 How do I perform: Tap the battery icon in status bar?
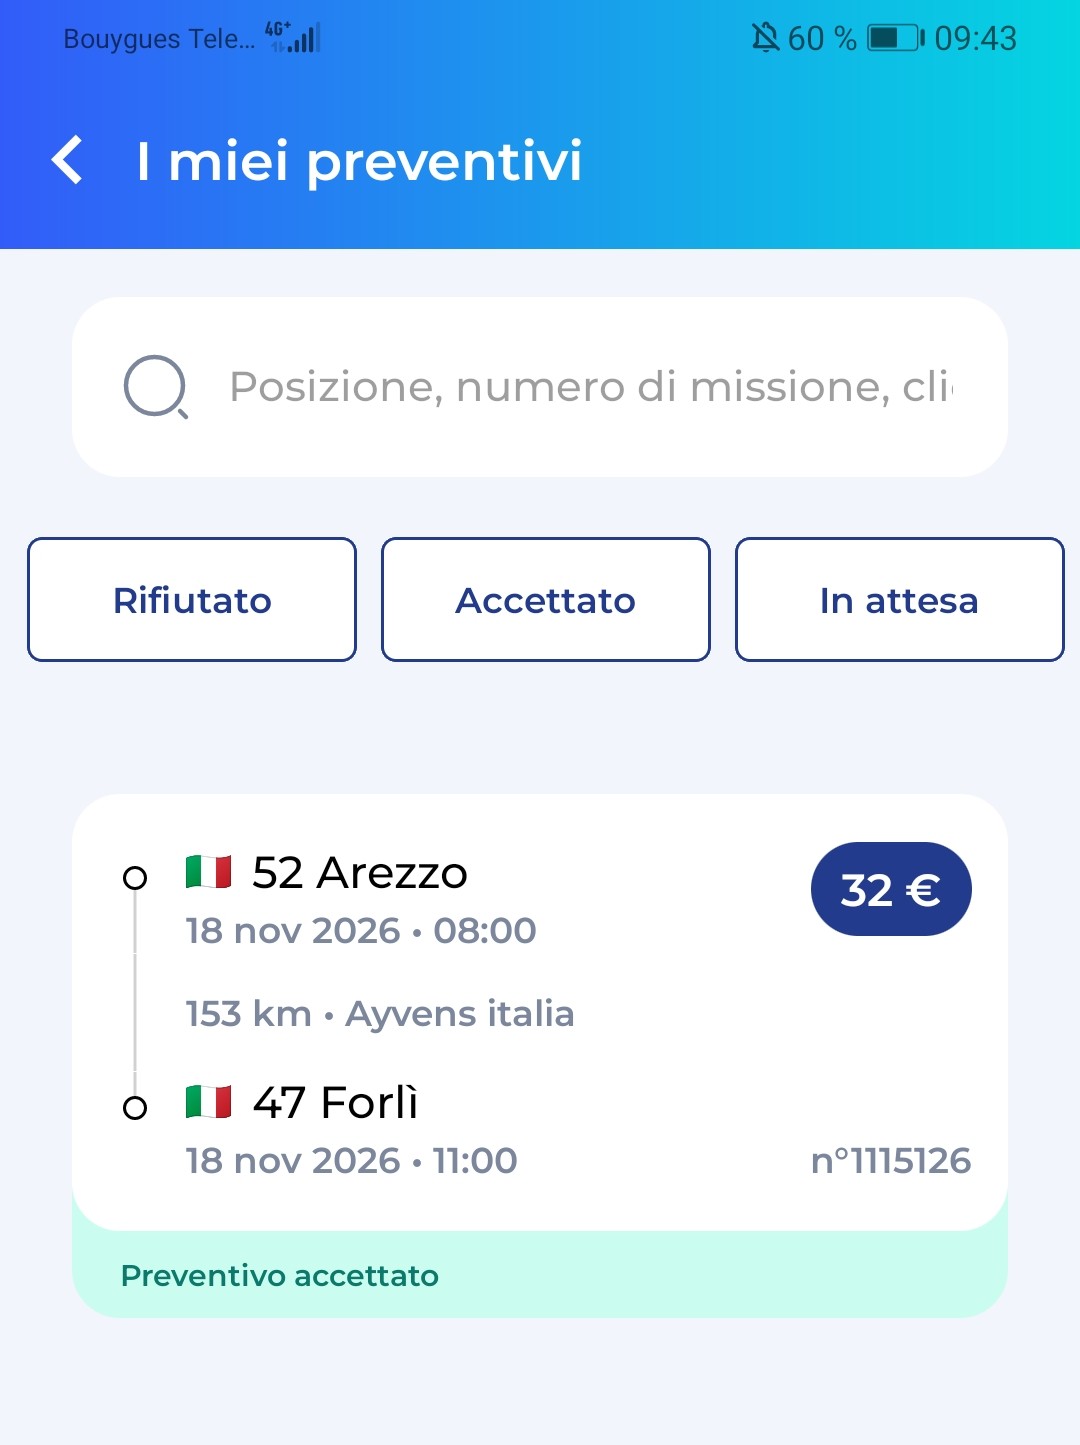click(x=896, y=38)
